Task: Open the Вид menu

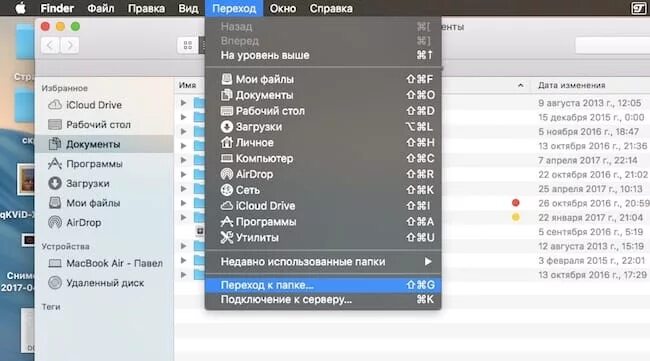Action: click(188, 8)
